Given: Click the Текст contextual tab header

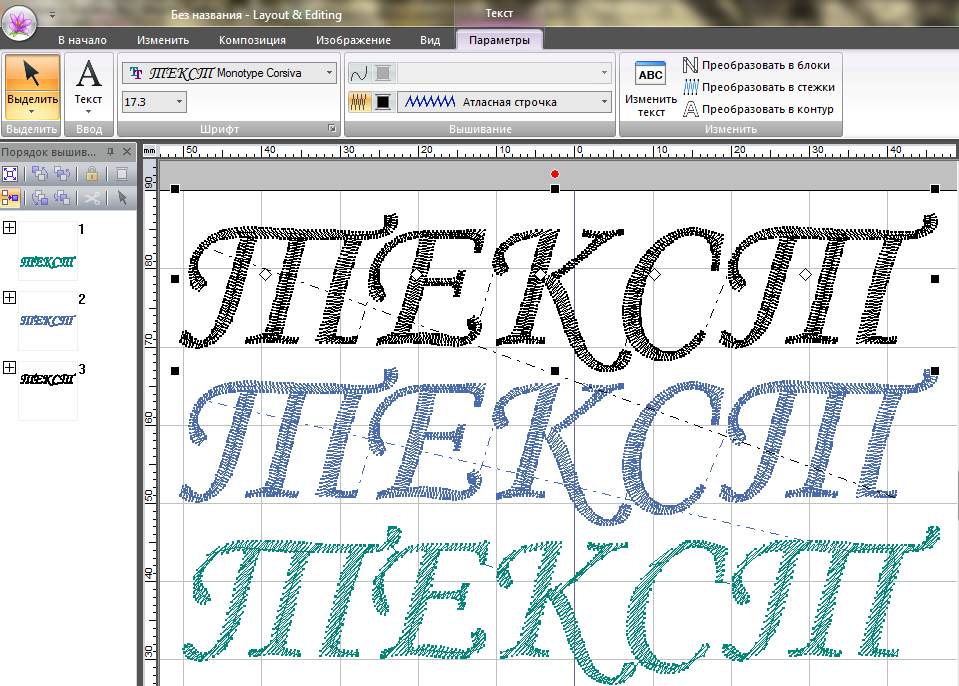Looking at the screenshot, I should click(498, 13).
